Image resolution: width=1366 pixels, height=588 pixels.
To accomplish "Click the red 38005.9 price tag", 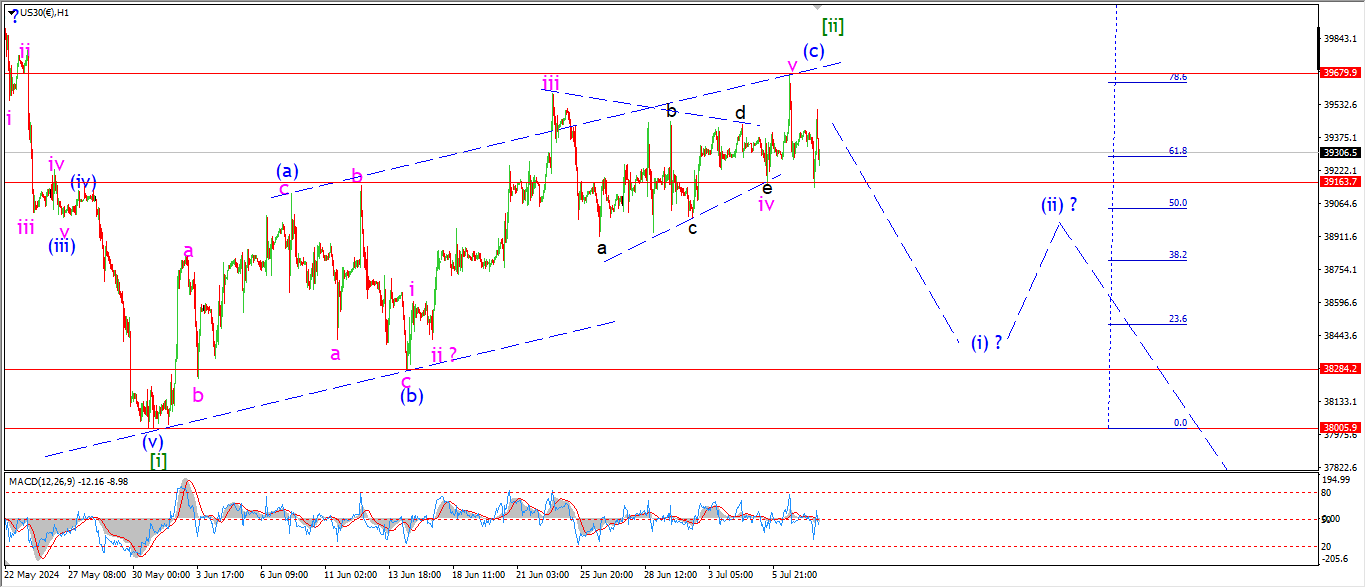I will click(x=1340, y=427).
